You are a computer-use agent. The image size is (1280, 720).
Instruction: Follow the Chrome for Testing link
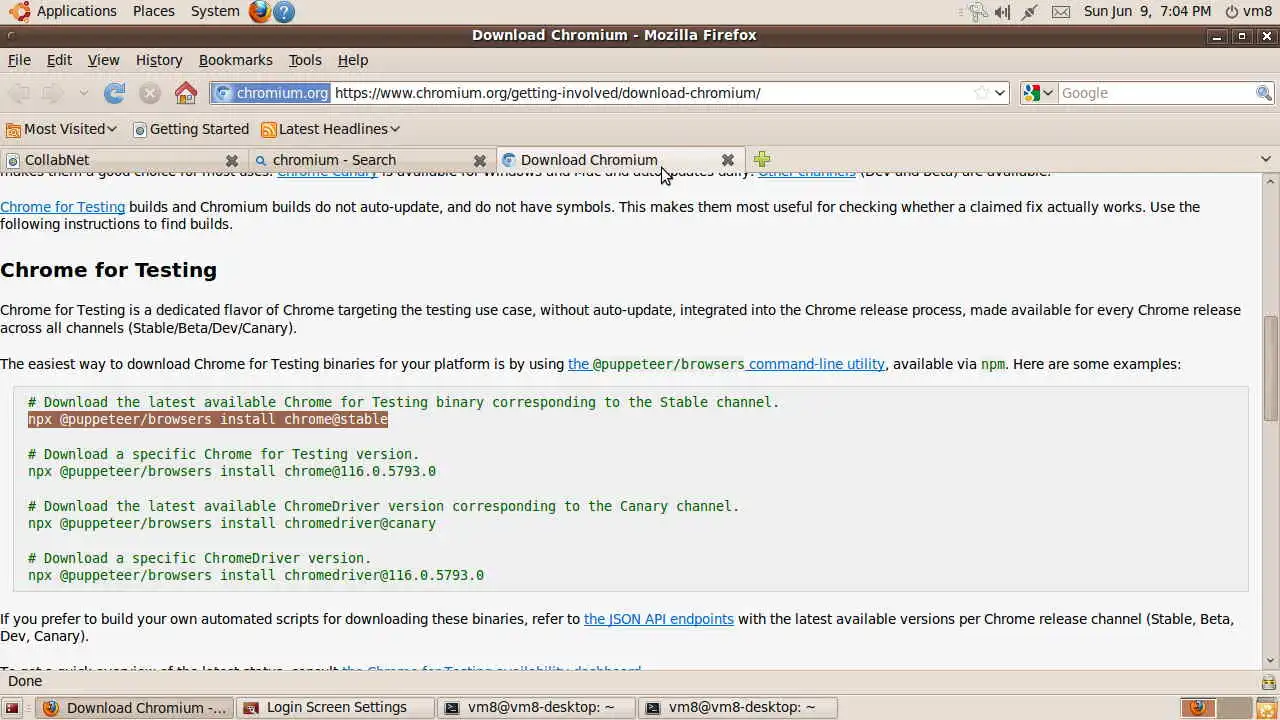tap(62, 207)
